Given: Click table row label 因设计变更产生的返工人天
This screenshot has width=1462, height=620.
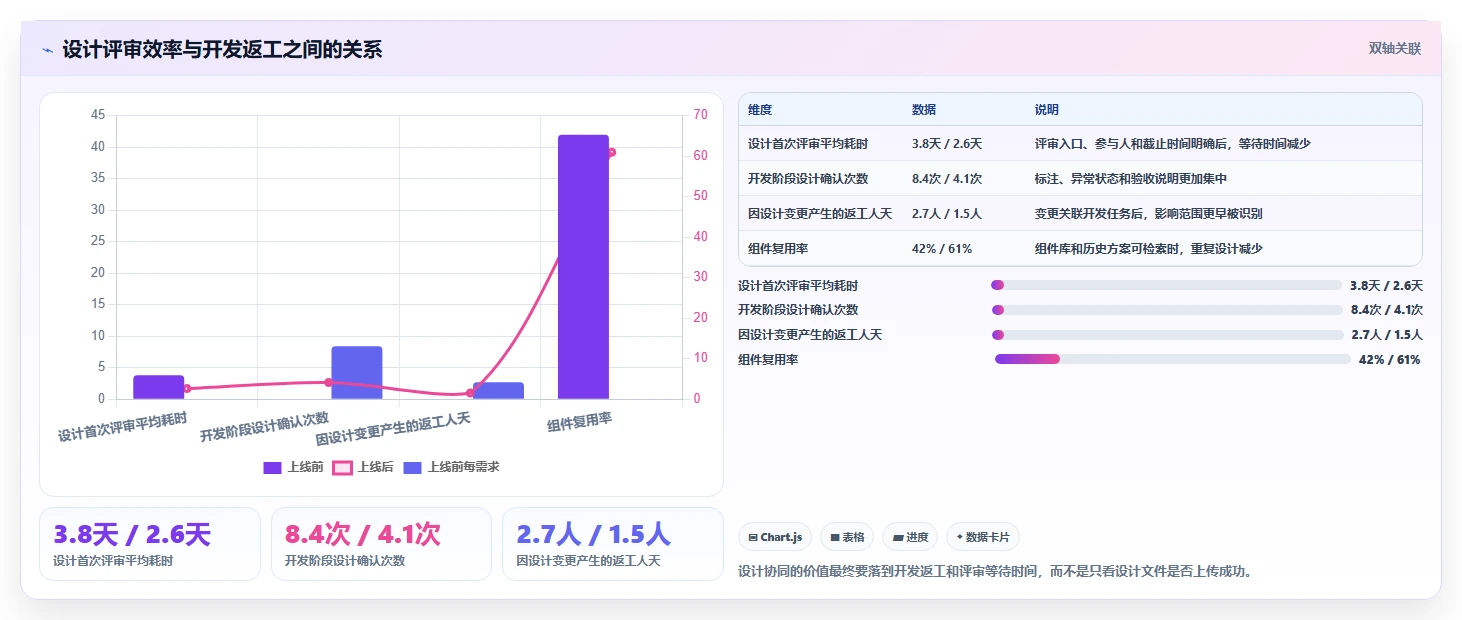Looking at the screenshot, I should point(820,214).
